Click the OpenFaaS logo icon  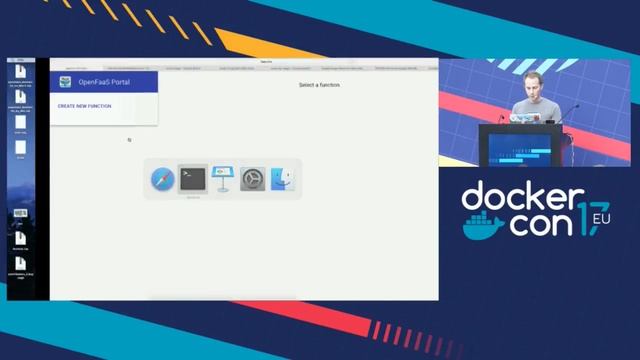tap(65, 82)
